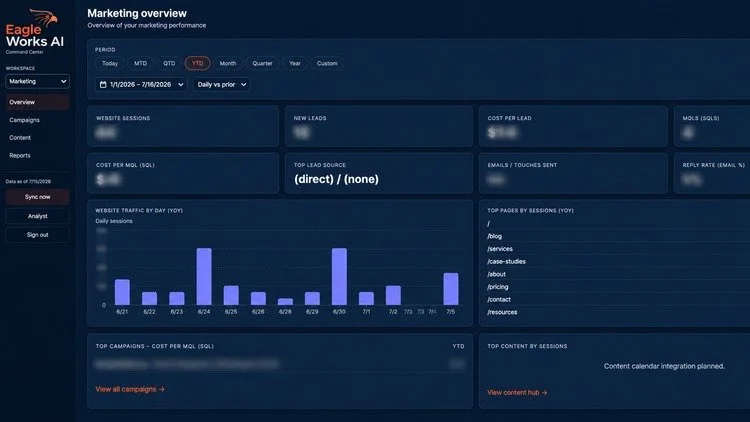Open the Marketing workspace dropdown
Image resolution: width=750 pixels, height=422 pixels.
pyautogui.click(x=37, y=81)
